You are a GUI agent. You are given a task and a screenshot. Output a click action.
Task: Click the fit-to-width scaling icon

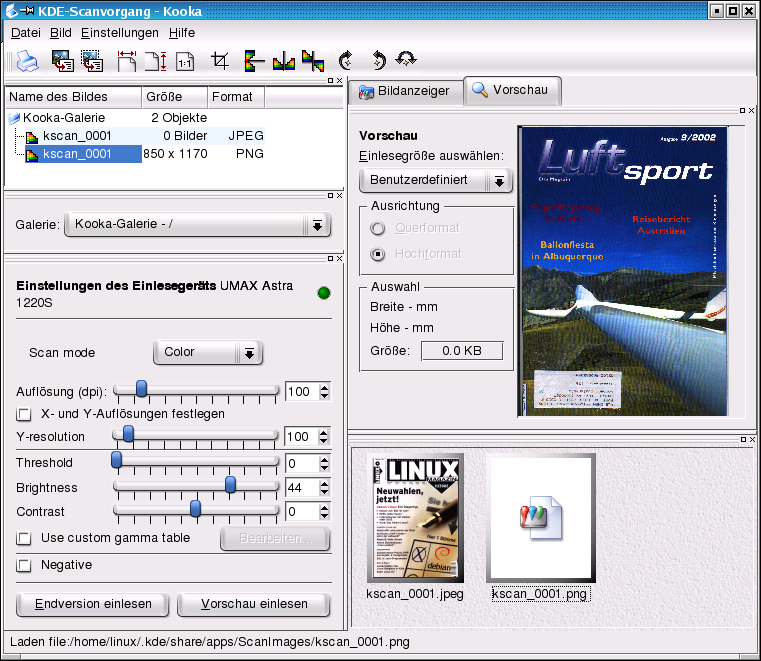coord(127,62)
